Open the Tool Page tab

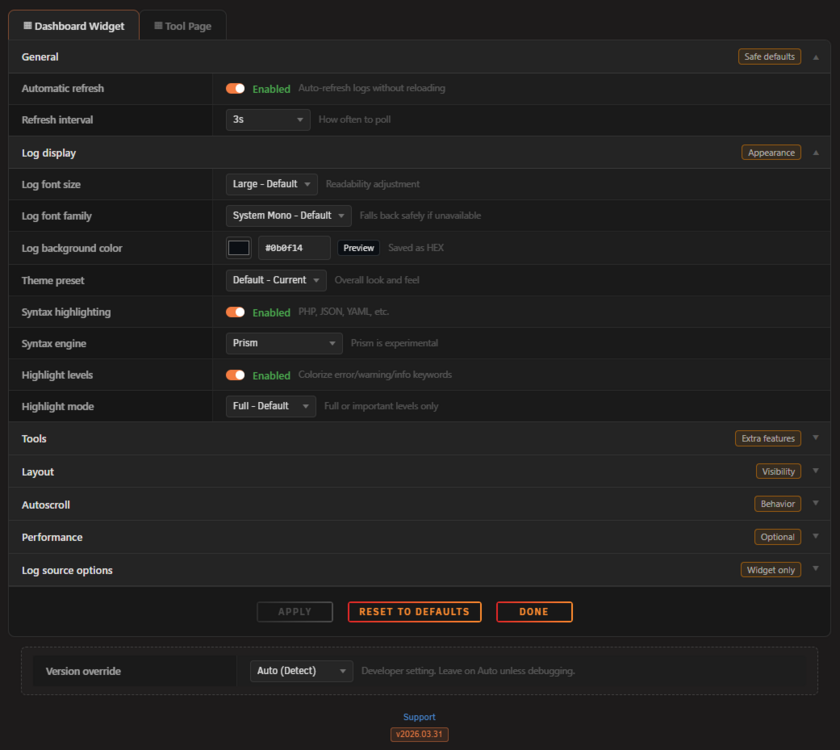pos(183,26)
